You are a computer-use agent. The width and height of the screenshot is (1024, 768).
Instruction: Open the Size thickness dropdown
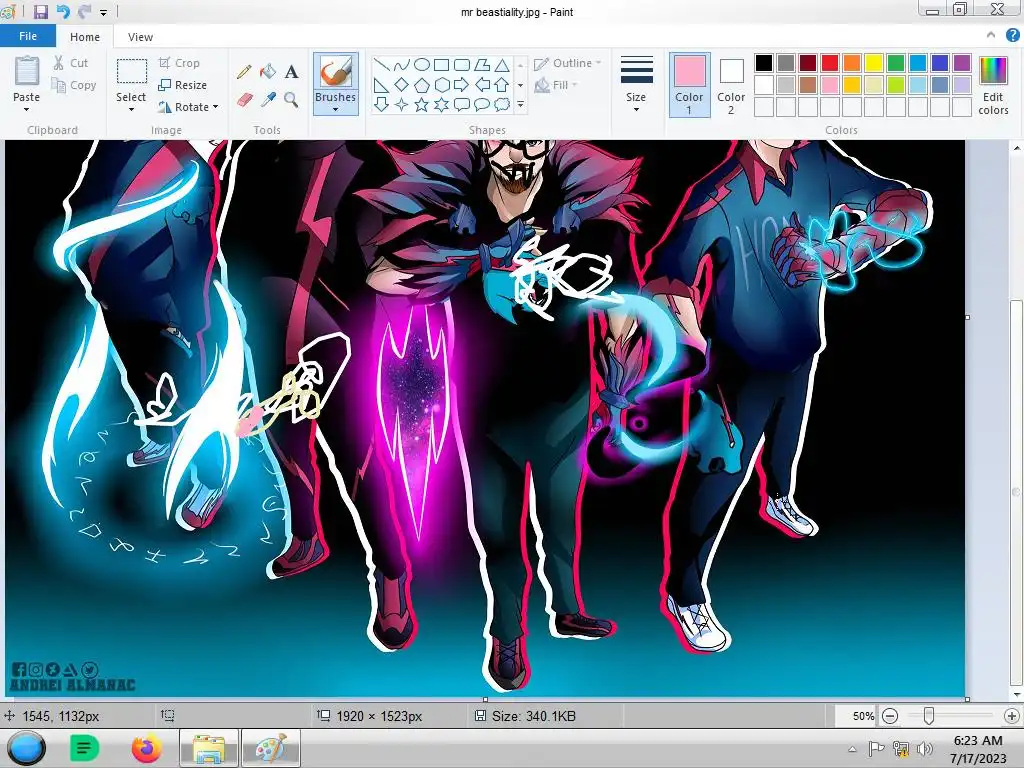click(x=636, y=84)
